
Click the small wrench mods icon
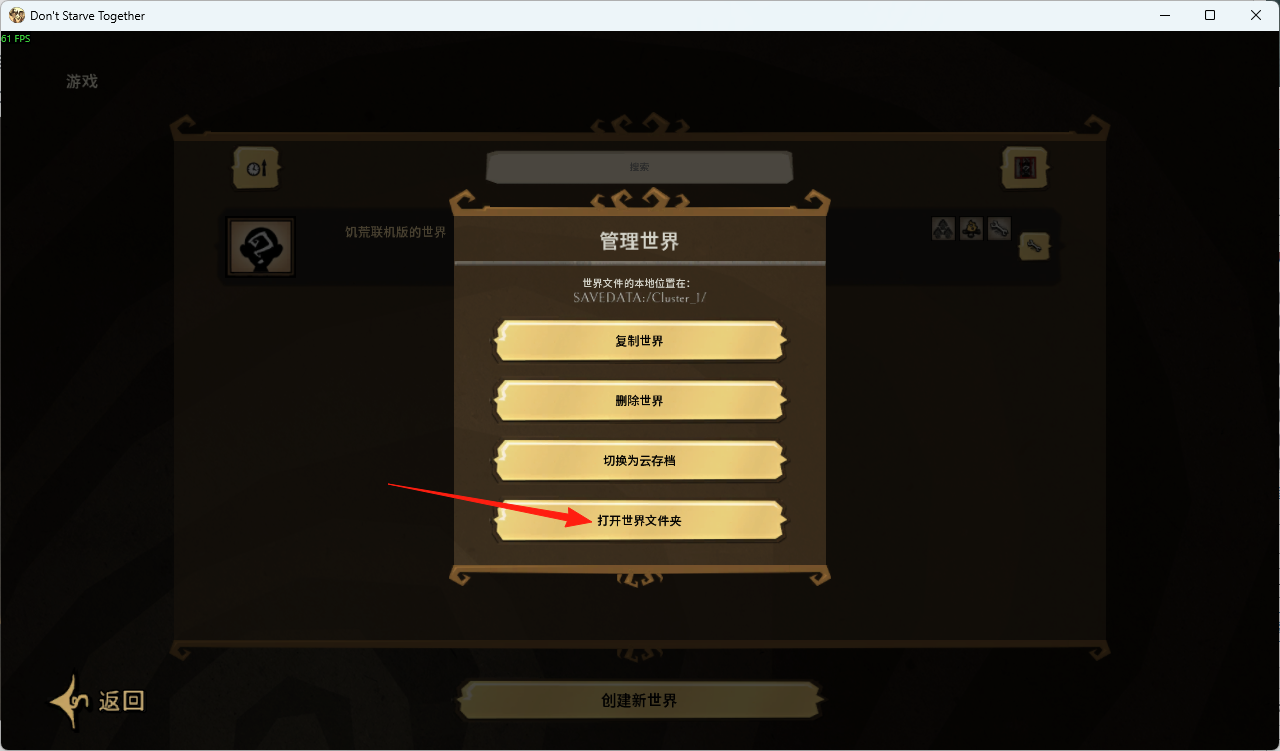pyautogui.click(x=999, y=229)
